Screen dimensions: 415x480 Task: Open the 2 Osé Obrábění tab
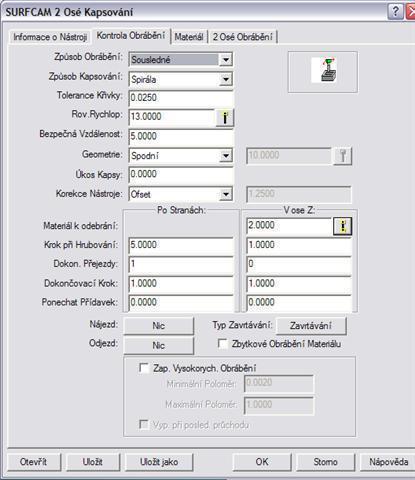tap(242, 37)
